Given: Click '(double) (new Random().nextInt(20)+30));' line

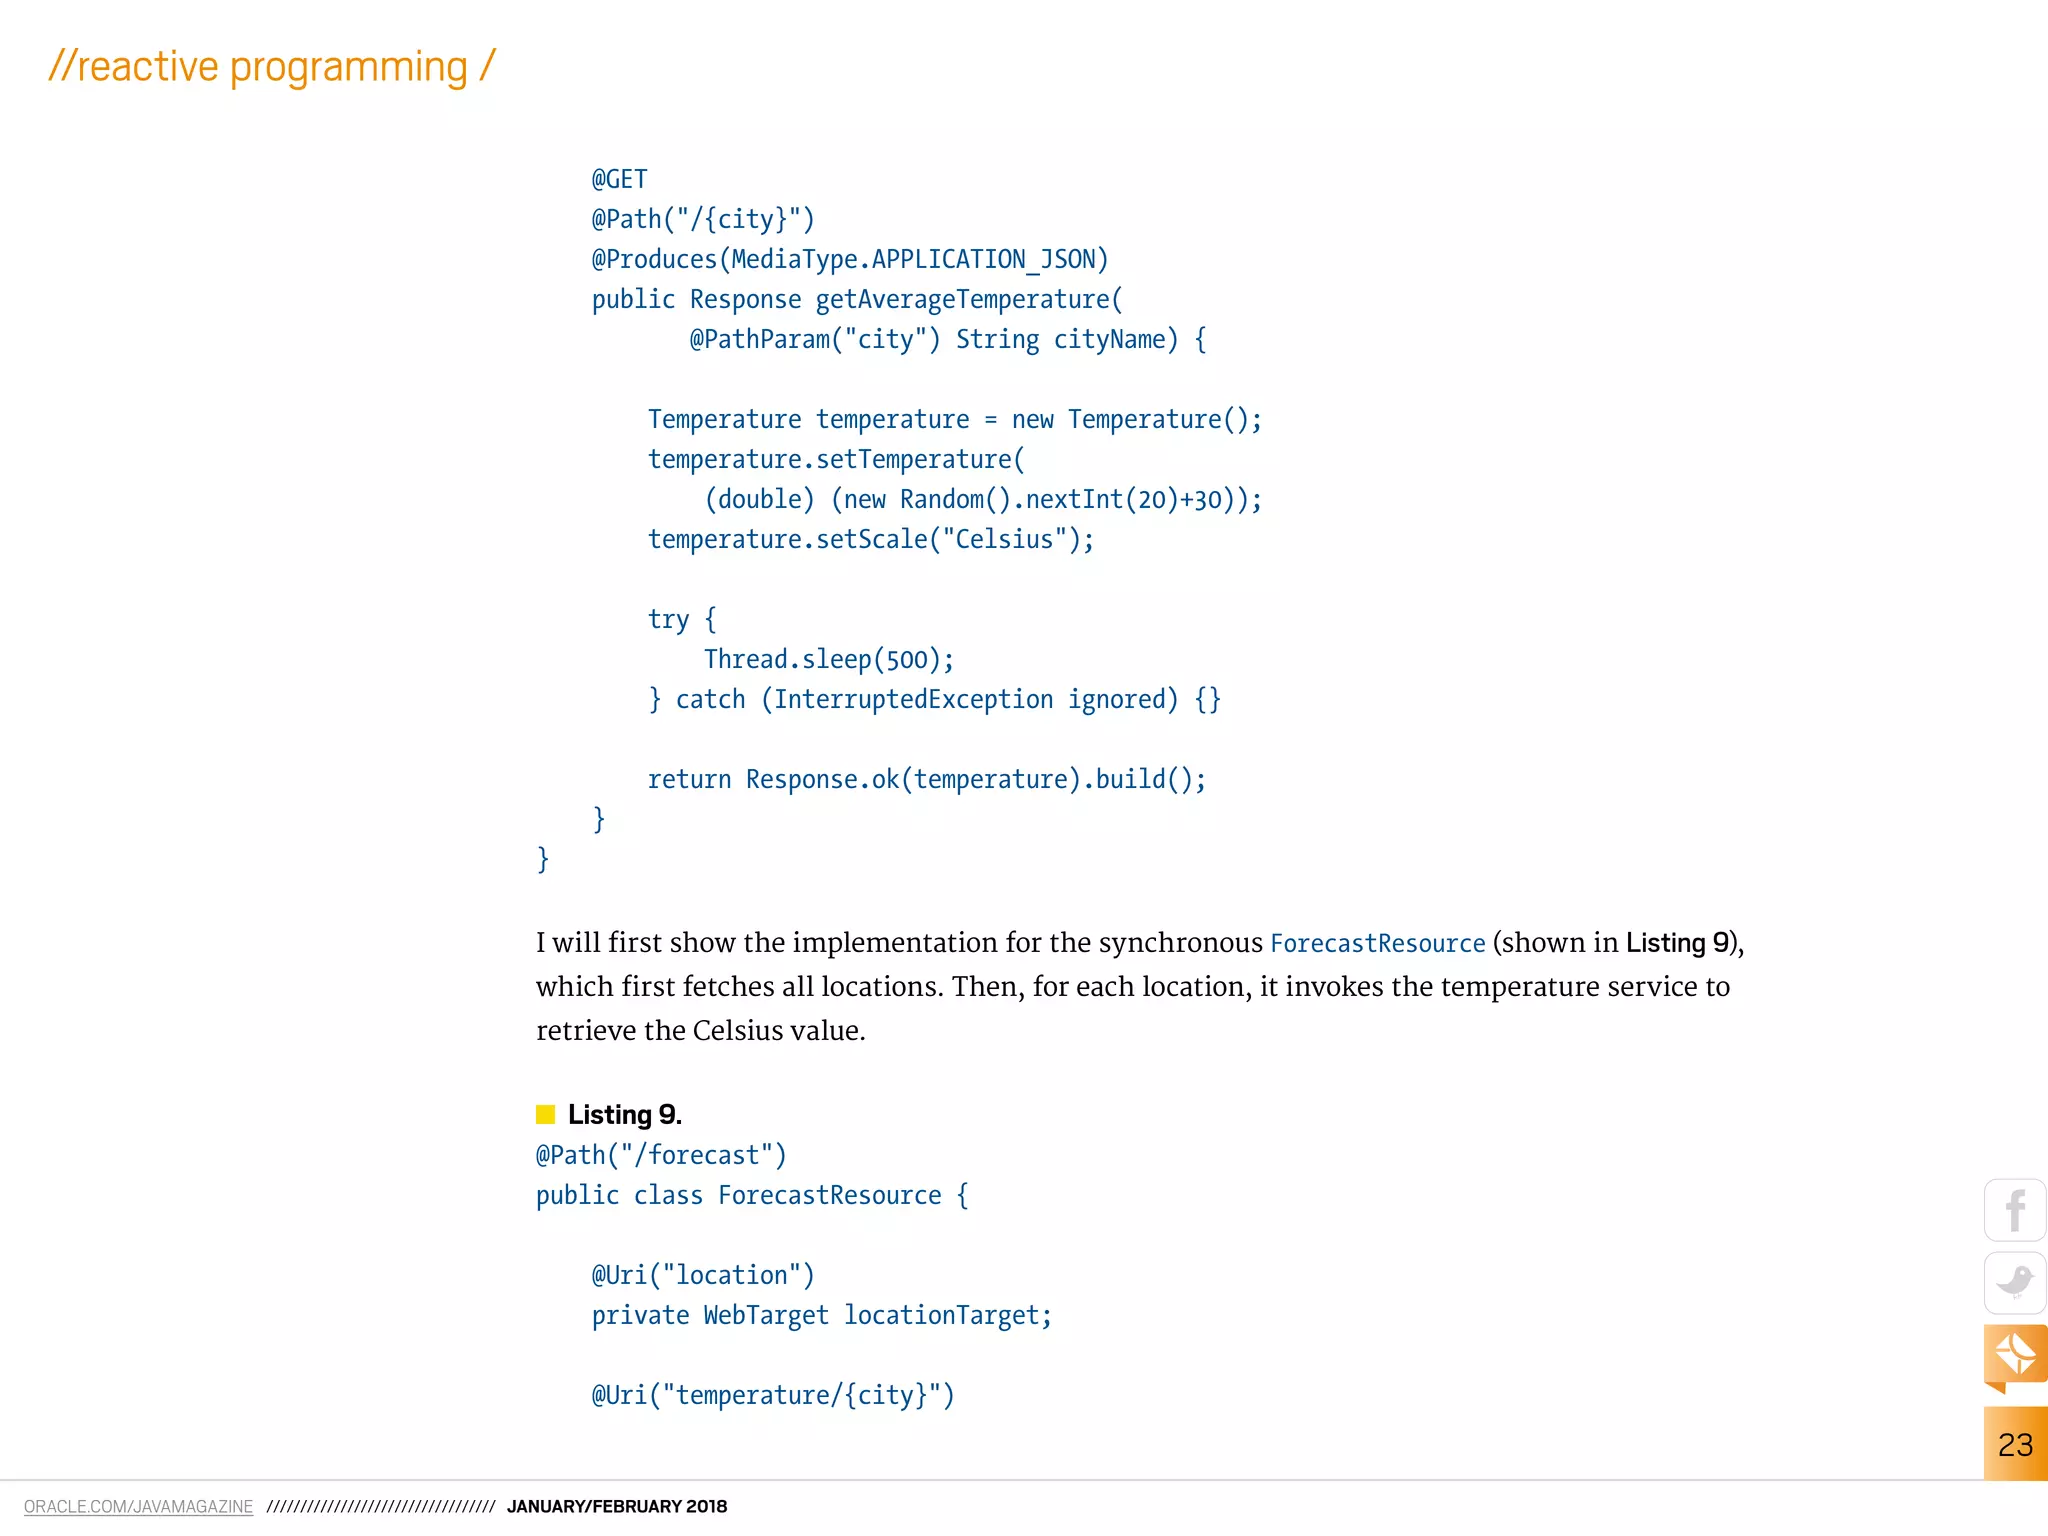Looking at the screenshot, I should (983, 500).
